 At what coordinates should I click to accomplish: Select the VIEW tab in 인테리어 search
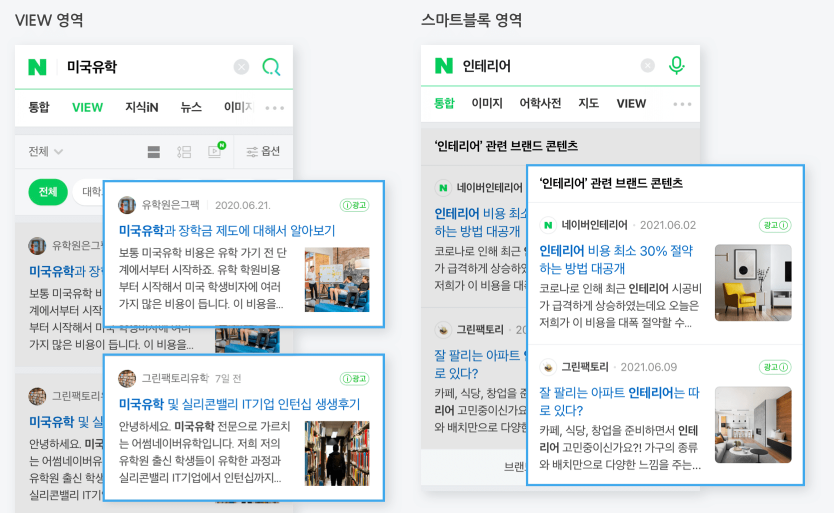[x=631, y=103]
